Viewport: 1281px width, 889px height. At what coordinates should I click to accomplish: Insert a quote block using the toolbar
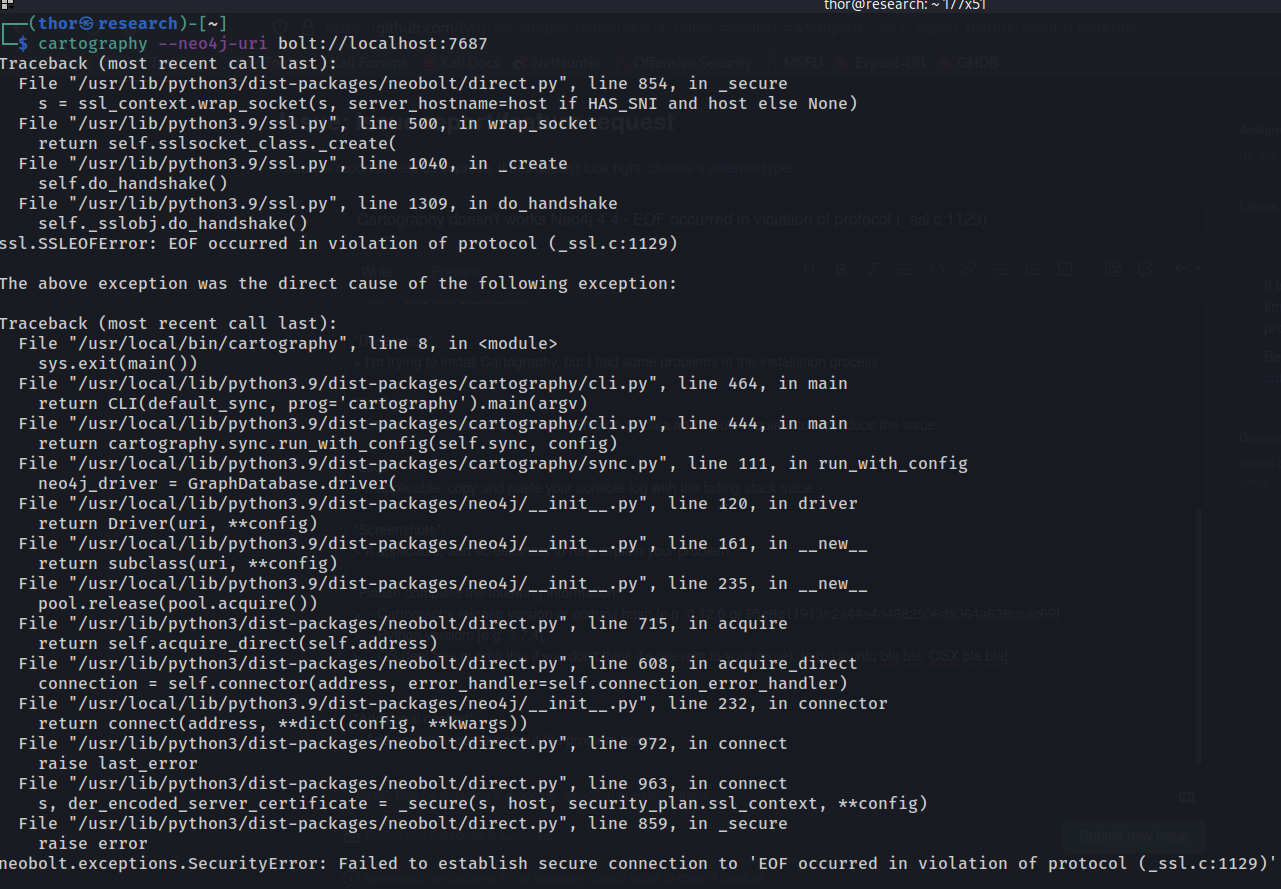coord(903,268)
